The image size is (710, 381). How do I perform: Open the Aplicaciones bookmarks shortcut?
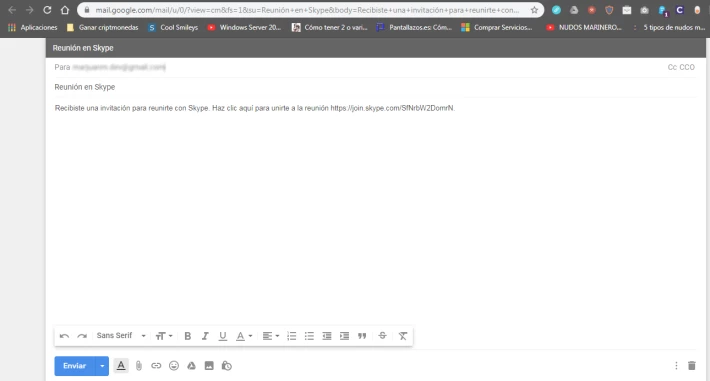click(33, 28)
